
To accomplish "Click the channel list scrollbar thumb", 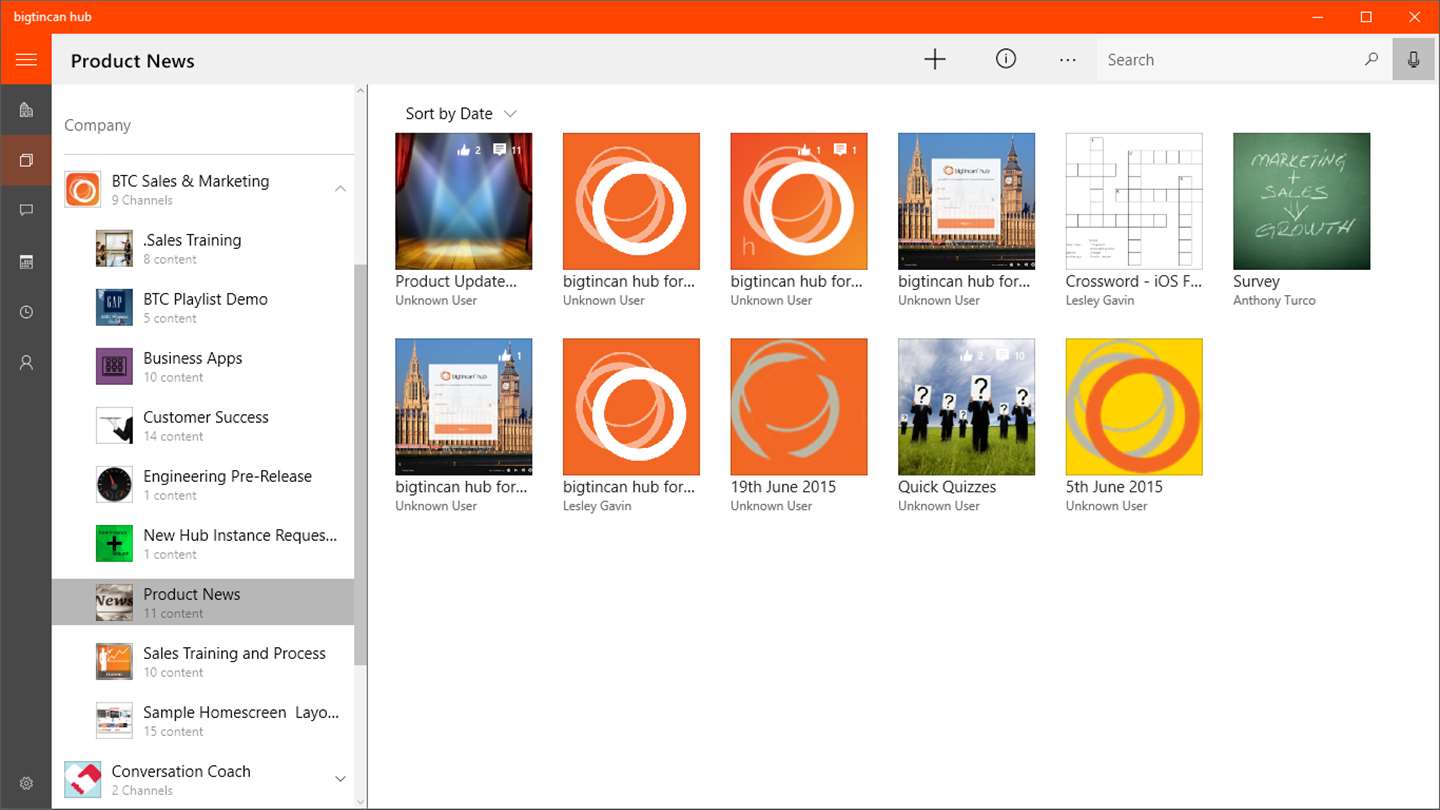I will pyautogui.click(x=360, y=465).
